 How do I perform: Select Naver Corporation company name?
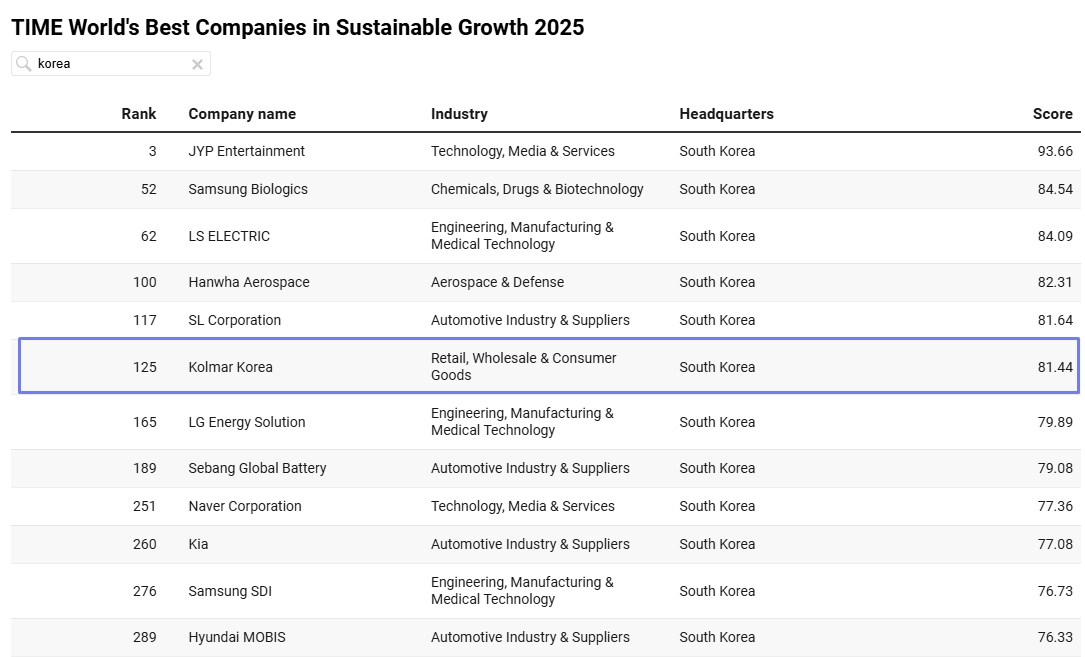(245, 506)
